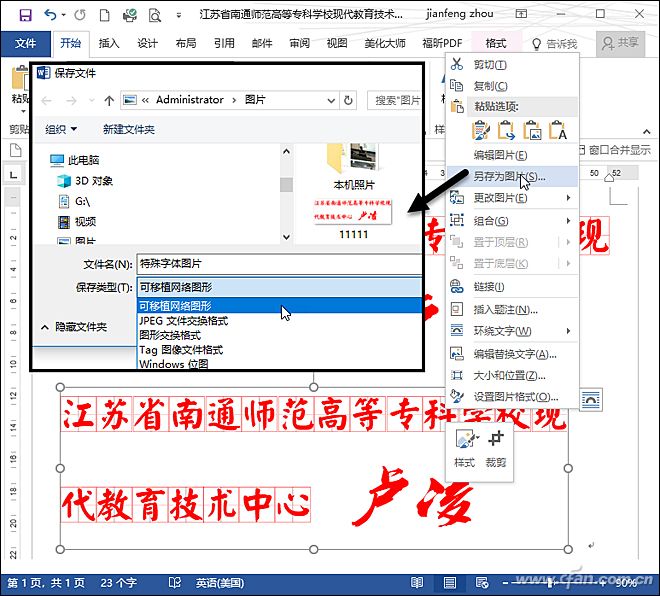Click the back arrow in save dialog
Viewport: 660px width, 596px height.
pos(46,101)
